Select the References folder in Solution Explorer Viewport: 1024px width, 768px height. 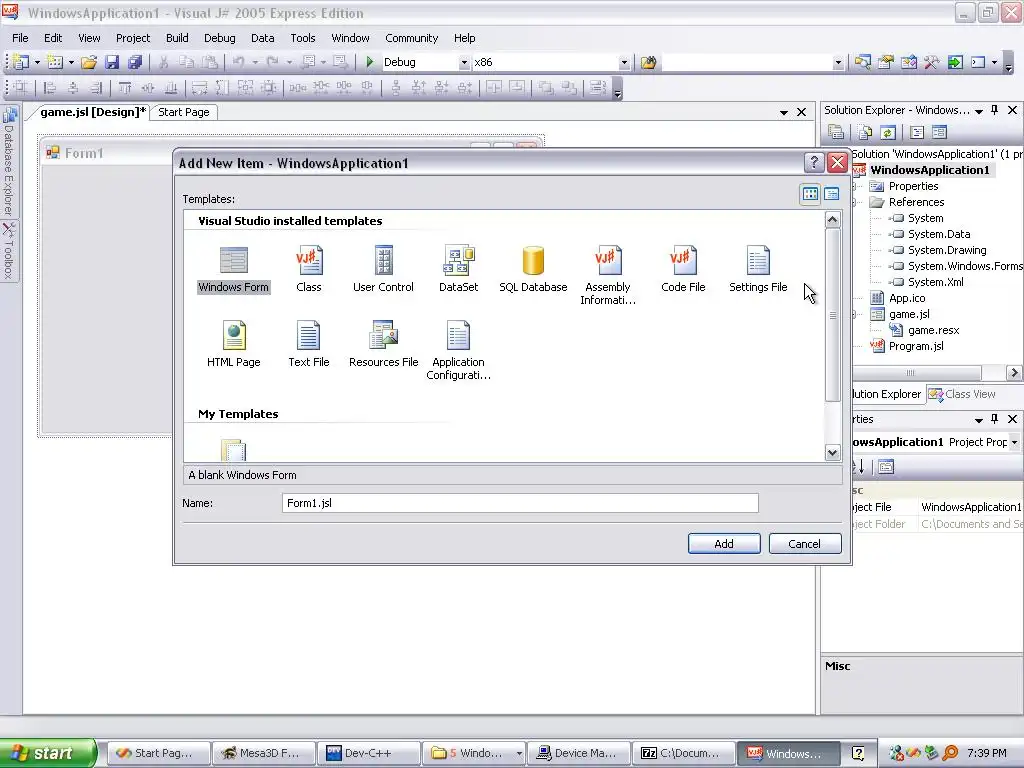(916, 202)
